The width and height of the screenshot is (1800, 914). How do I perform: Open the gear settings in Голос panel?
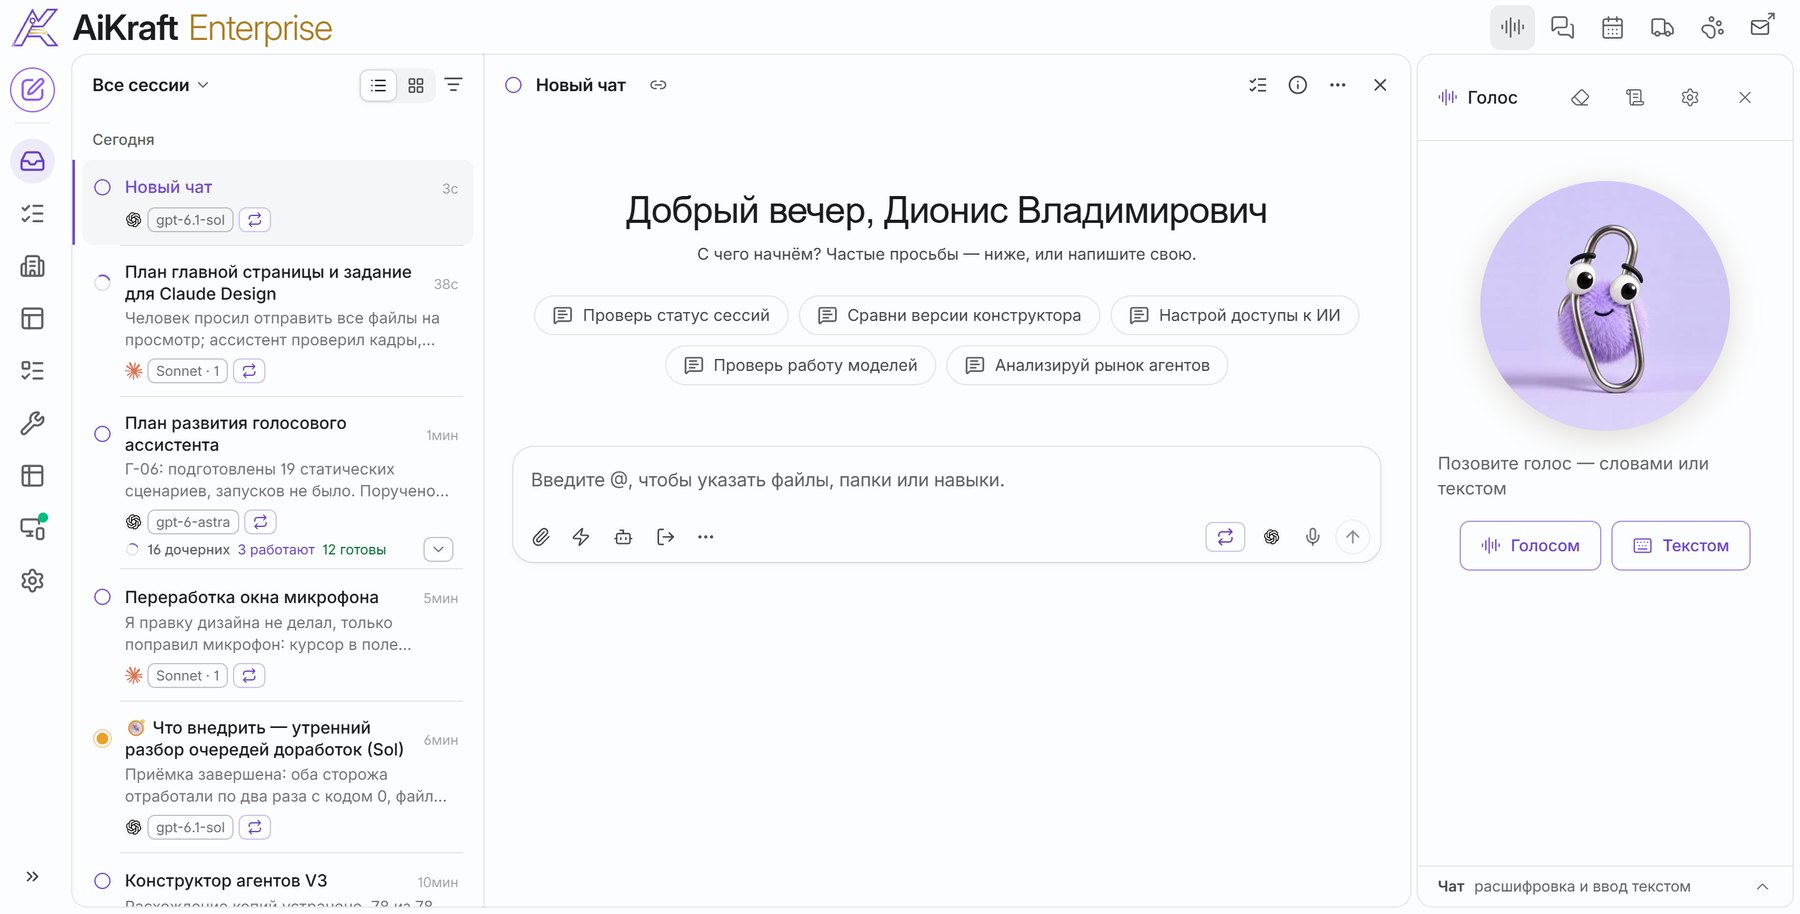click(x=1690, y=97)
